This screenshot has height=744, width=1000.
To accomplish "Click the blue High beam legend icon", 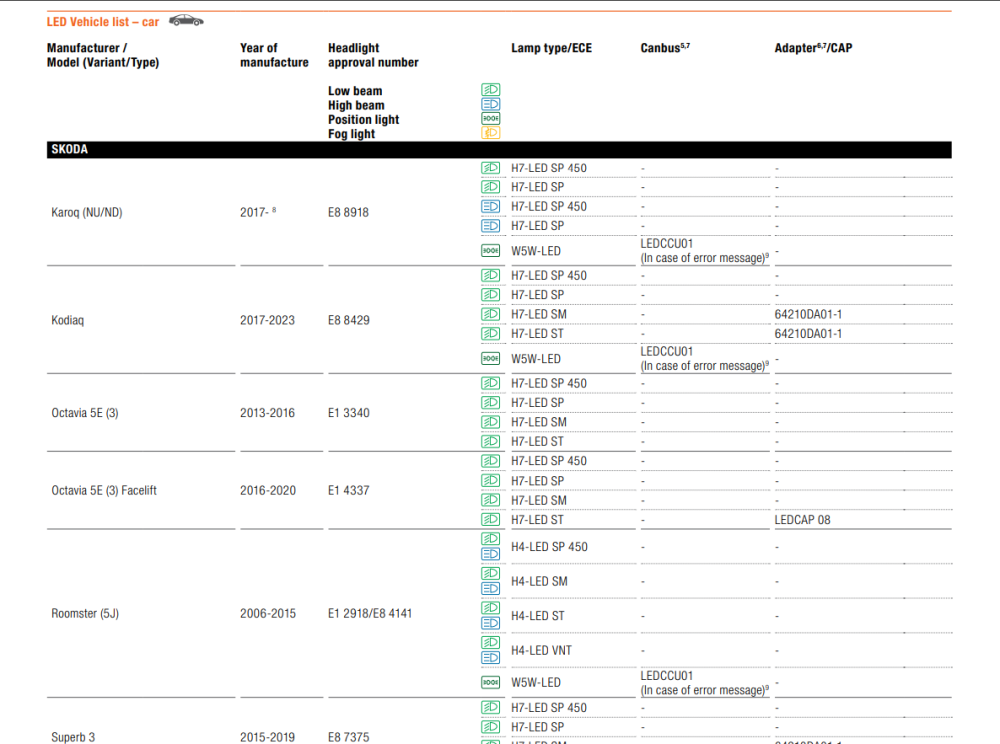I will (490, 105).
